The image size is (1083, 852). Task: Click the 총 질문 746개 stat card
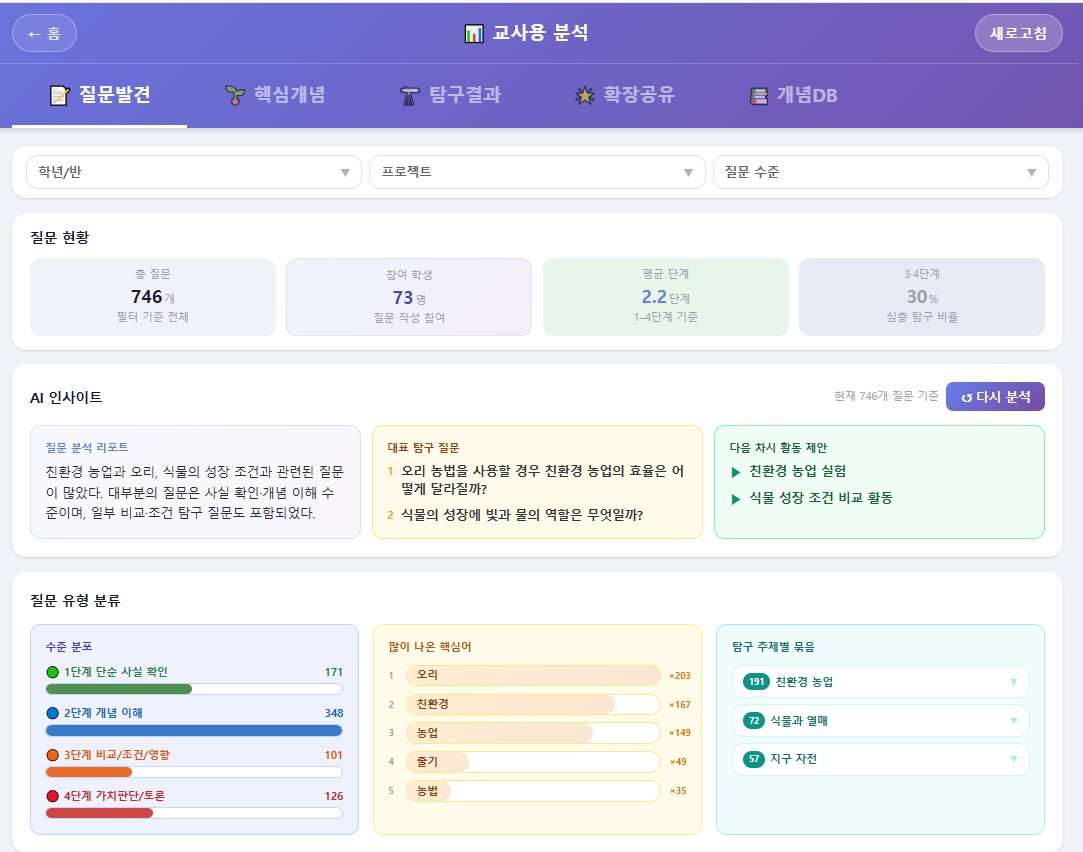coord(153,297)
